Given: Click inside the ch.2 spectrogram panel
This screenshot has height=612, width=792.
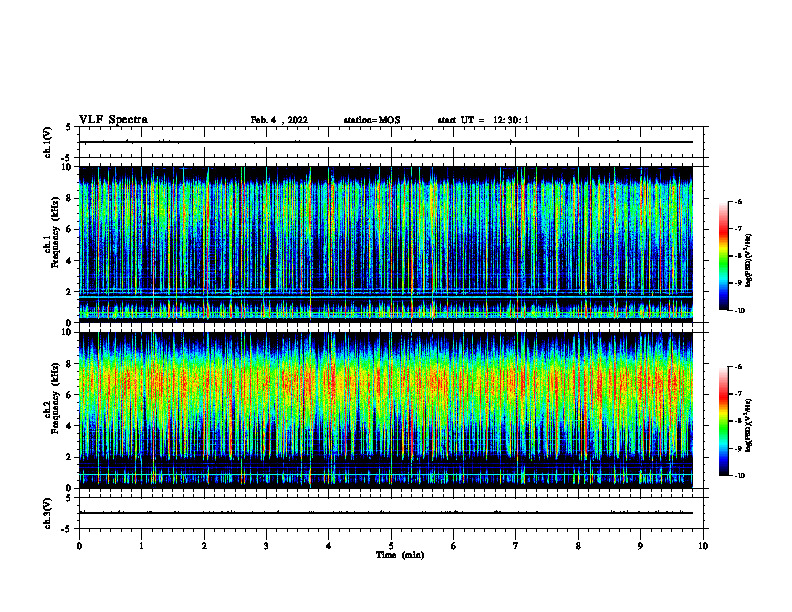Looking at the screenshot, I should (x=386, y=410).
